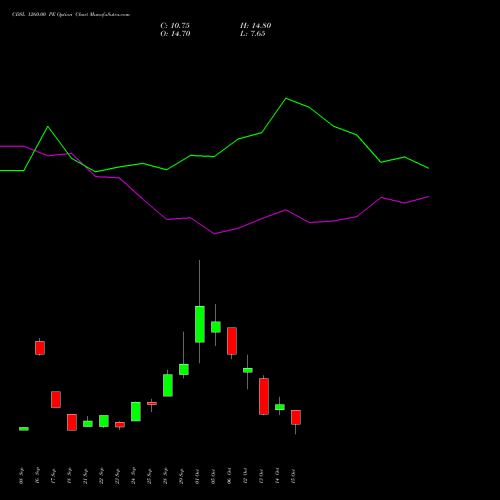Select the first small green candle at 08 Sep
This screenshot has height=500, width=500.
[24, 429]
